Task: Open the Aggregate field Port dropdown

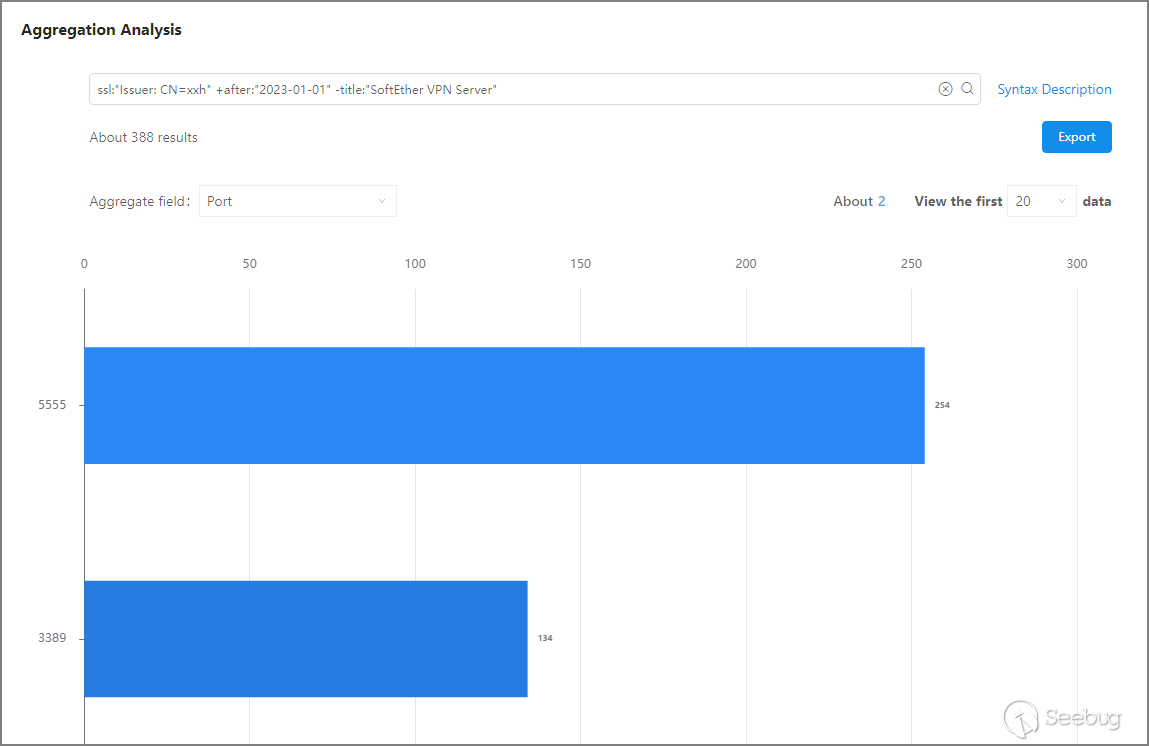Action: [x=297, y=201]
